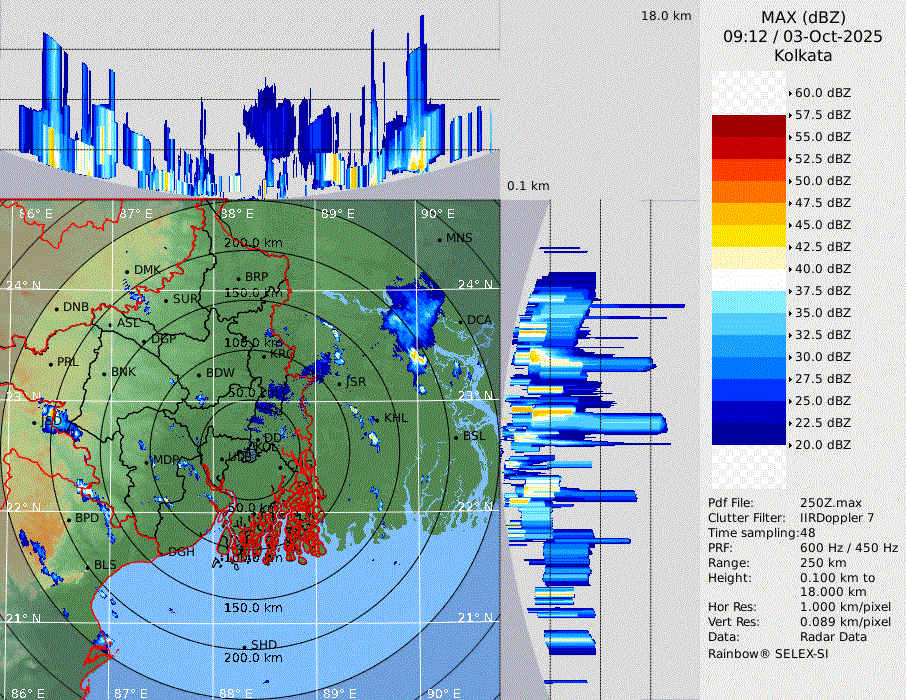
Task: Click the BSL station marker
Action: pyautogui.click(x=457, y=438)
